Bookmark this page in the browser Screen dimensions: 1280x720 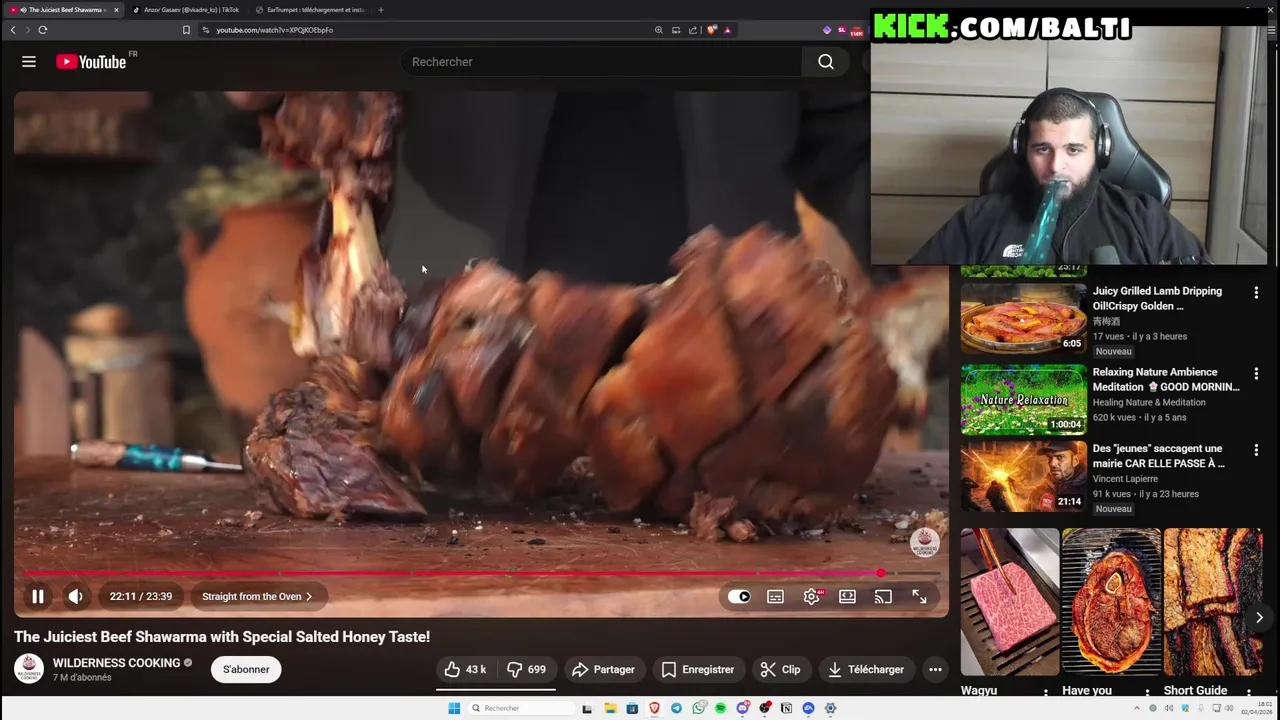[186, 30]
